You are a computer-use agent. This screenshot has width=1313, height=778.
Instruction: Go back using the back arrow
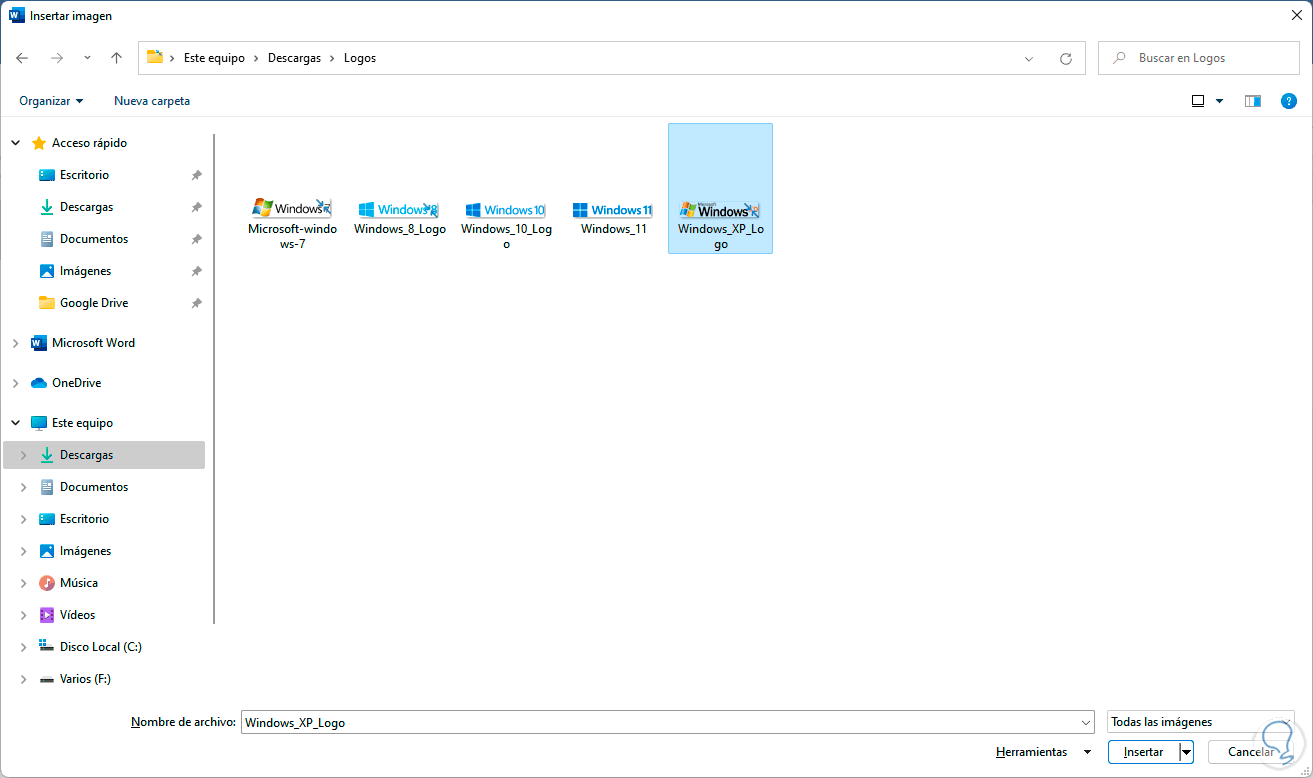coord(22,58)
